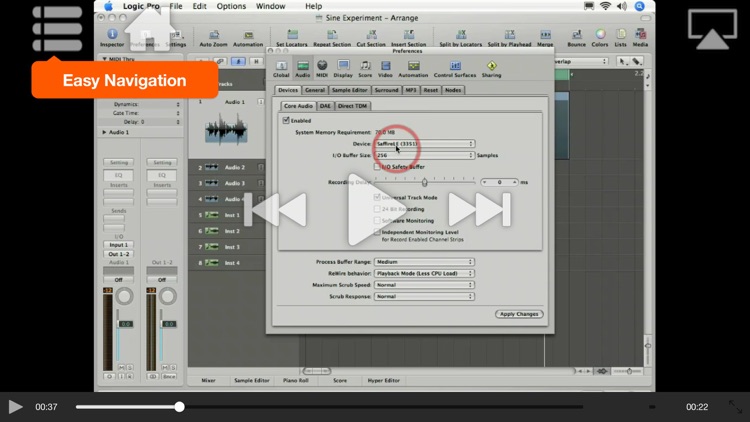Open Scrub Response dropdown
The width and height of the screenshot is (750, 422).
tap(424, 296)
